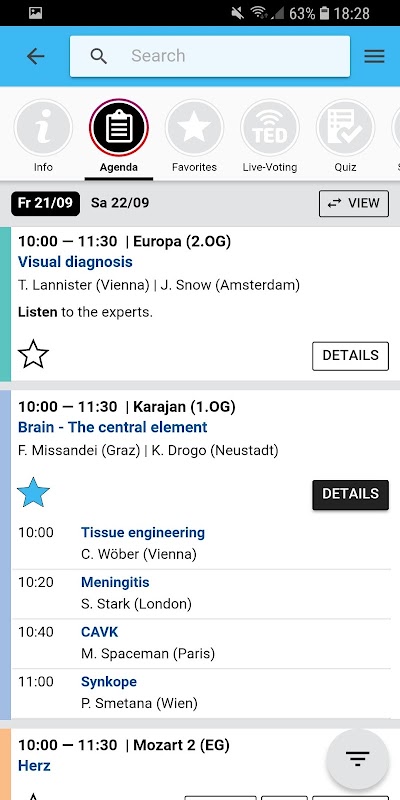
Task: Tap the floating filter button
Action: [x=358, y=759]
